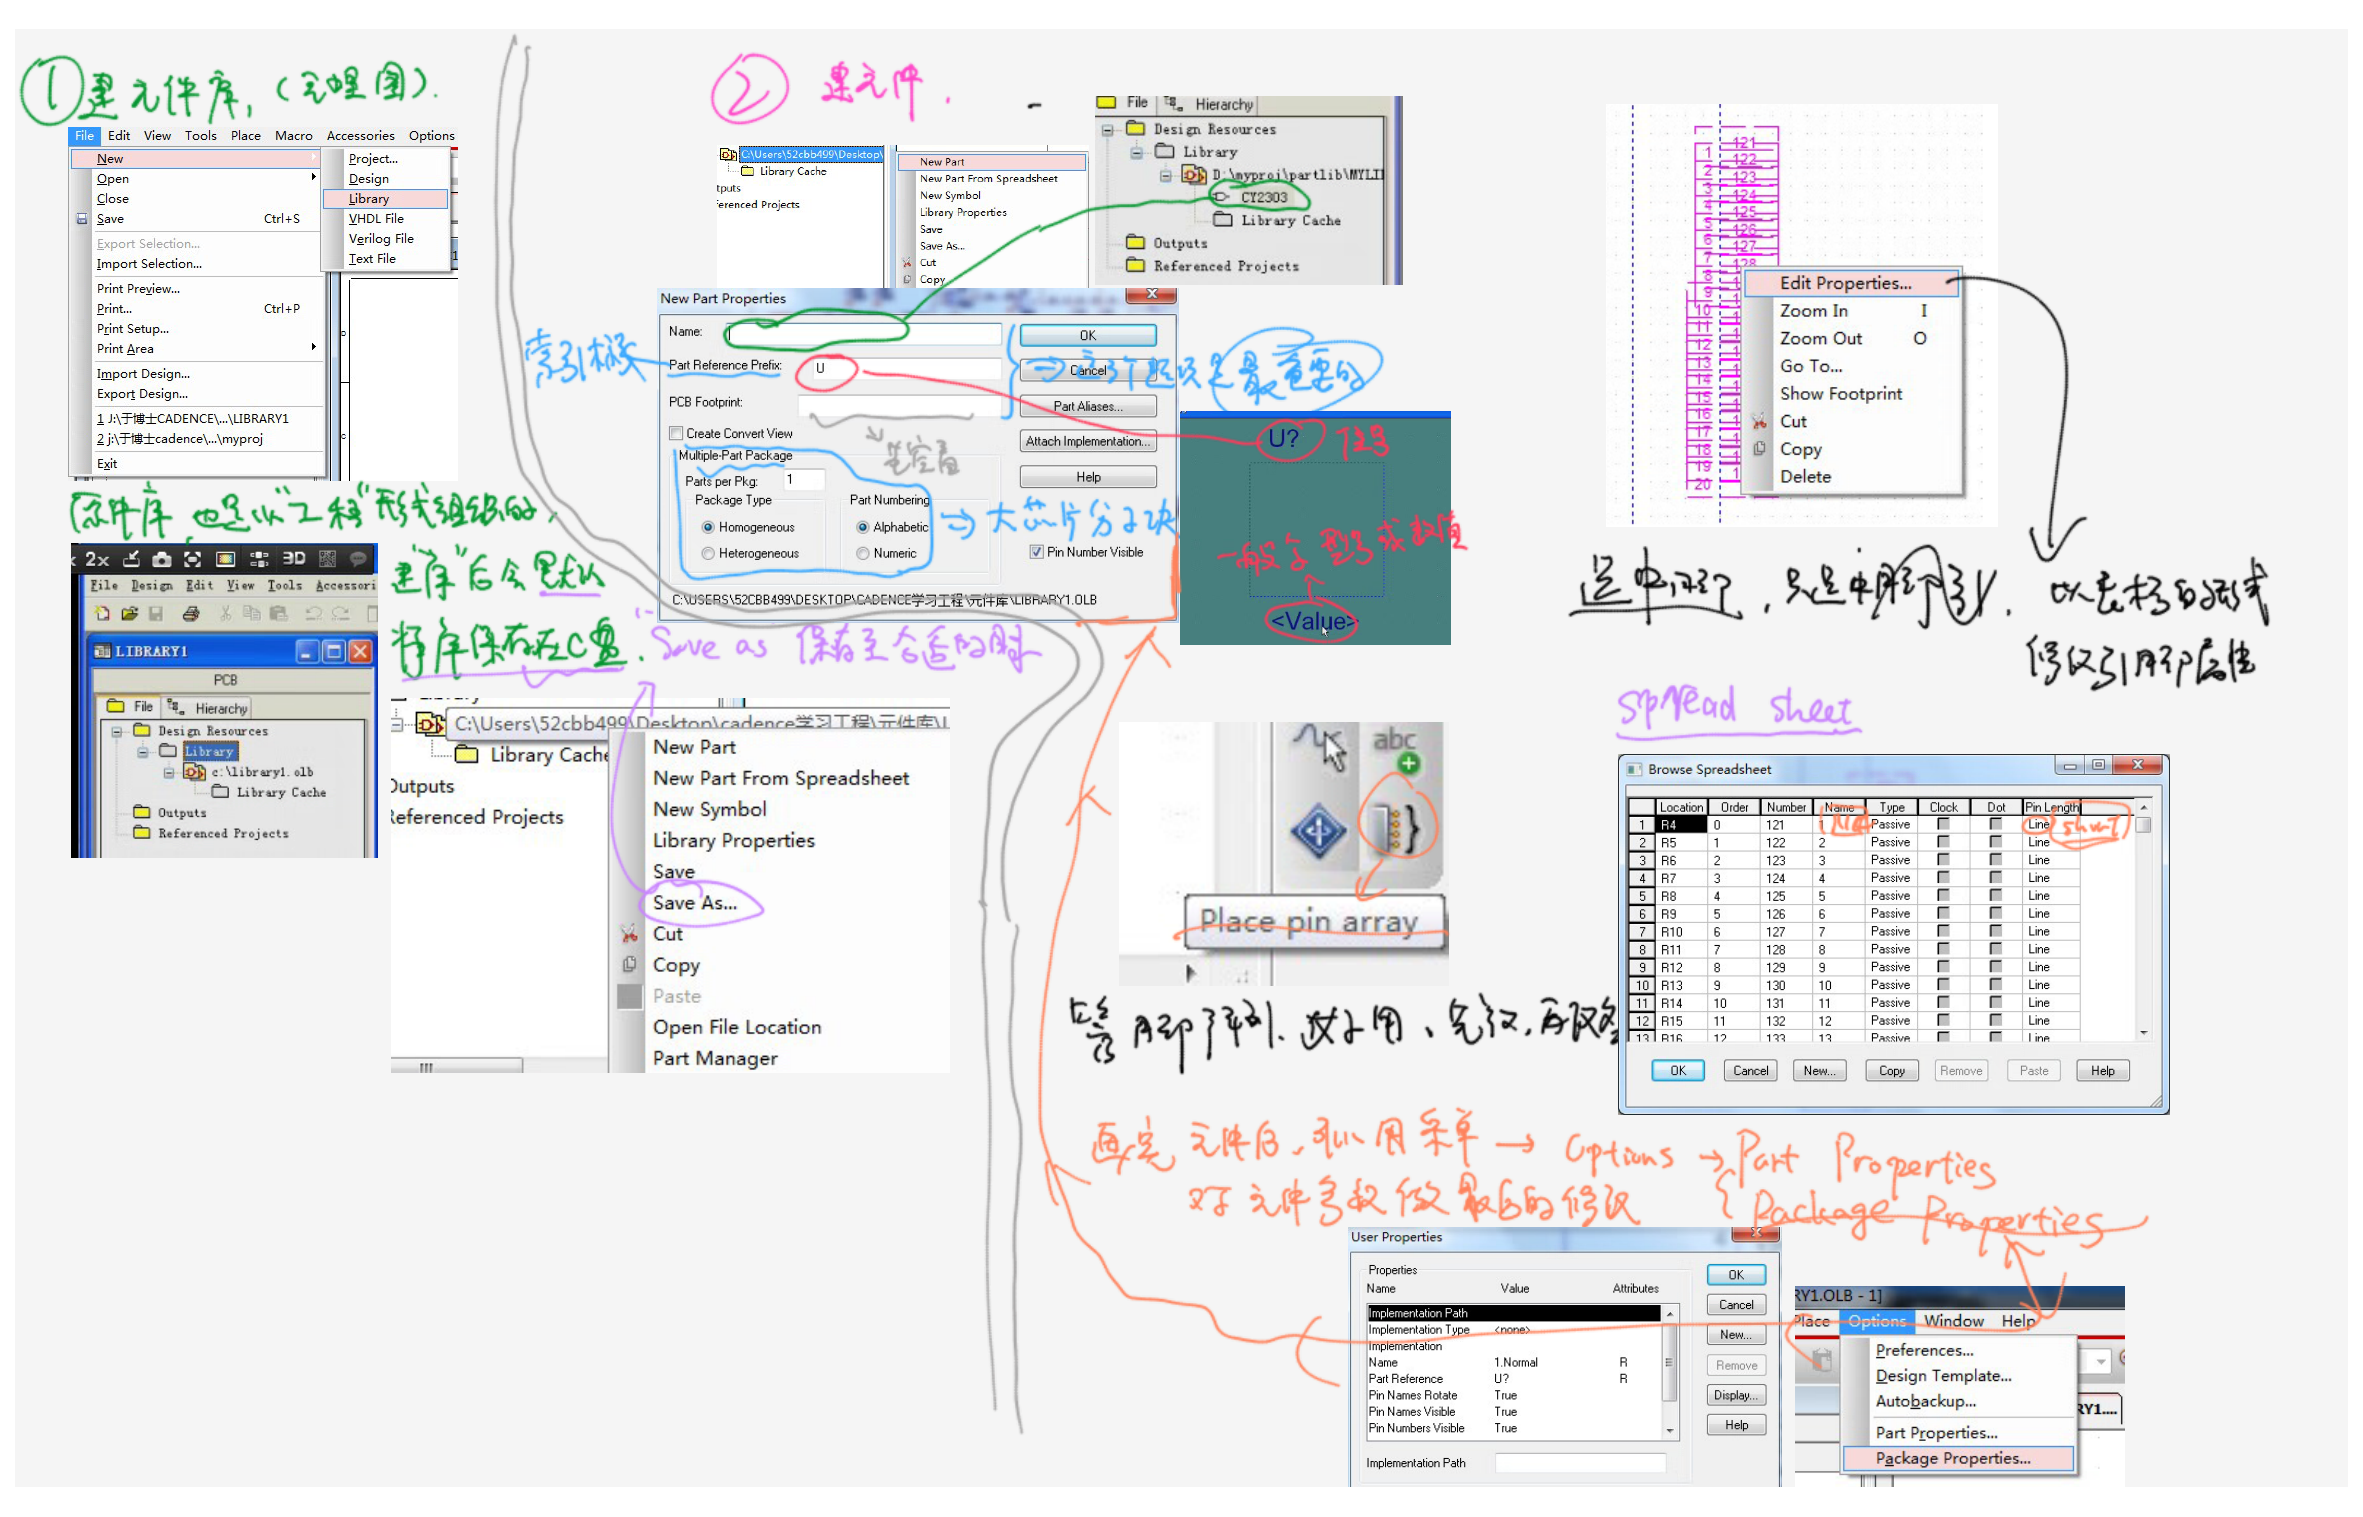
Task: Click the c:\library1.olb library file icon
Action: (x=194, y=772)
